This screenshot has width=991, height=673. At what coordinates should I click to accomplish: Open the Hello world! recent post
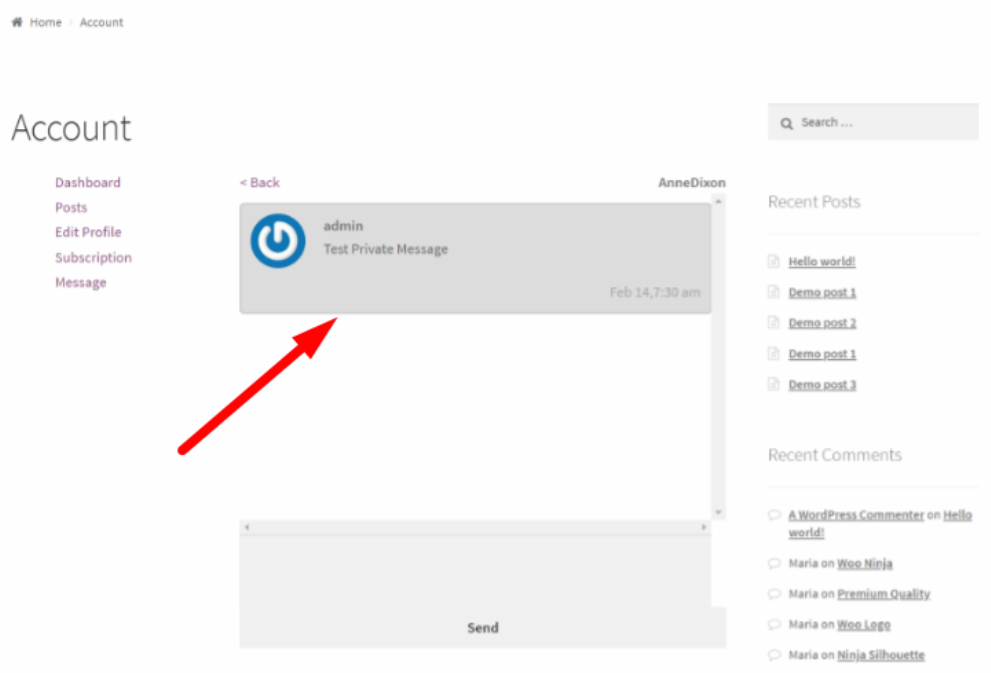click(822, 262)
